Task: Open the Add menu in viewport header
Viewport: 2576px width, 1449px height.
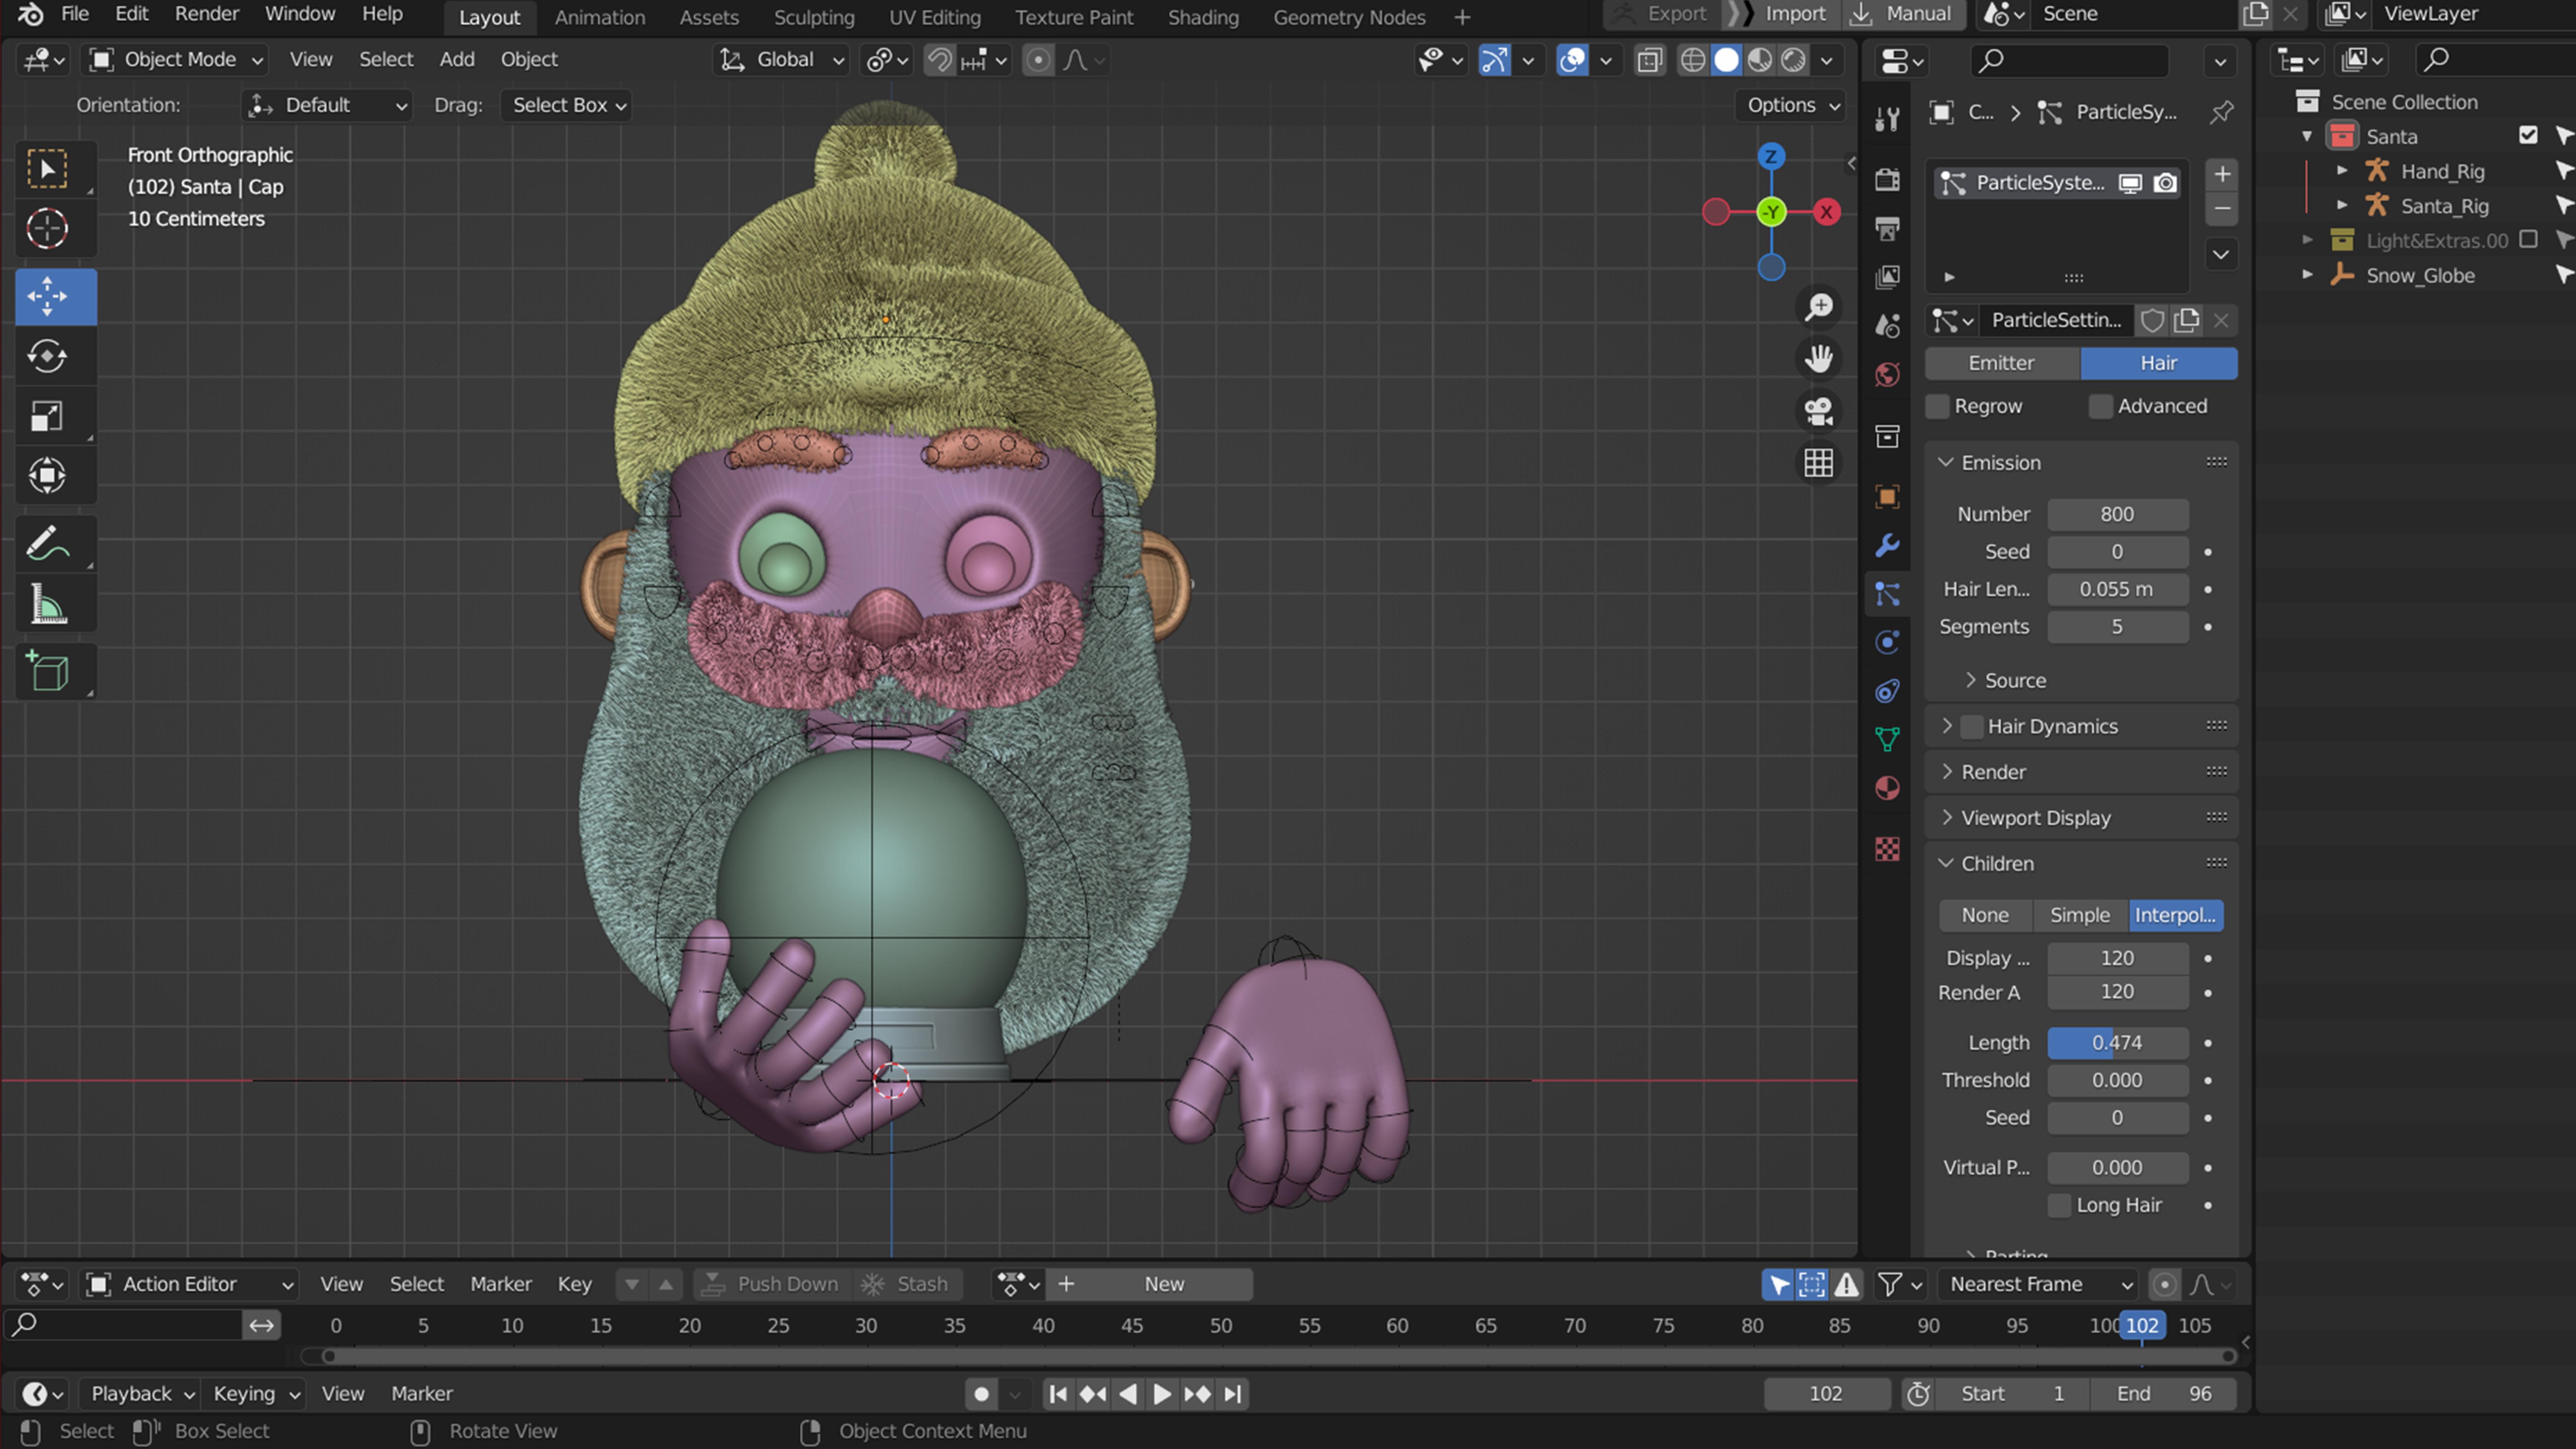Action: click(456, 60)
